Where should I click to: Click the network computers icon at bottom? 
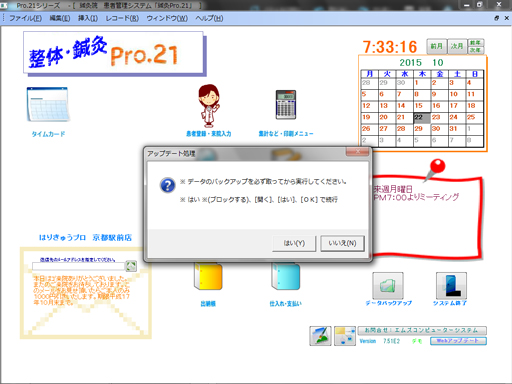point(345,336)
